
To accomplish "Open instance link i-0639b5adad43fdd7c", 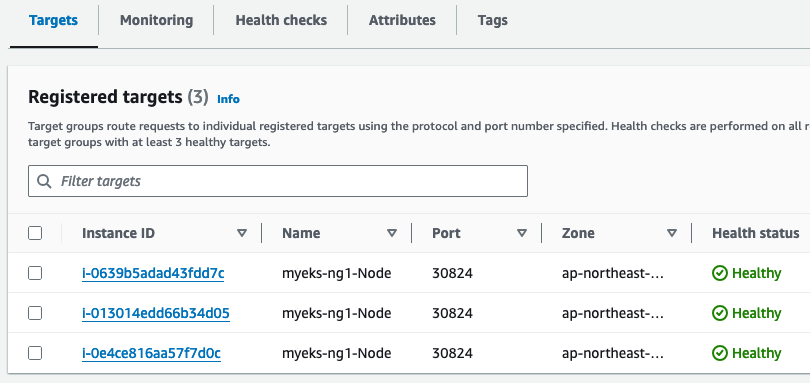I will tap(153, 273).
